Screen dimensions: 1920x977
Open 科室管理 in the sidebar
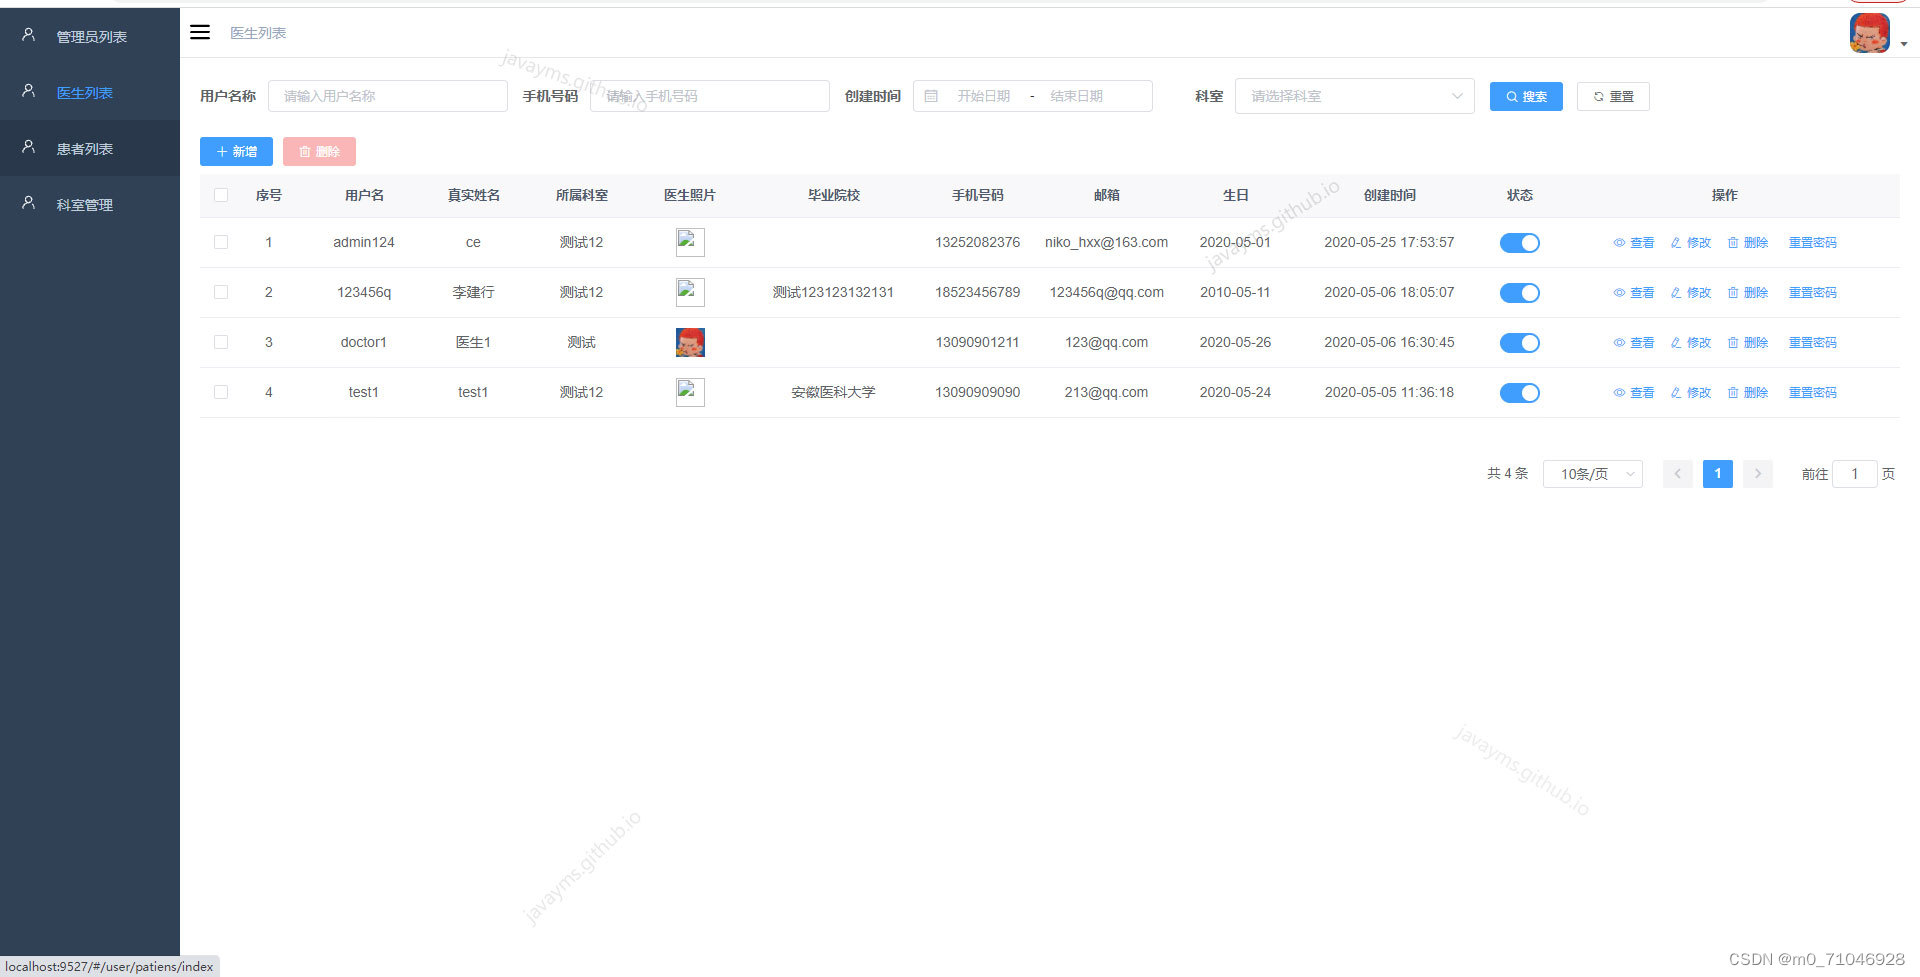[x=90, y=204]
